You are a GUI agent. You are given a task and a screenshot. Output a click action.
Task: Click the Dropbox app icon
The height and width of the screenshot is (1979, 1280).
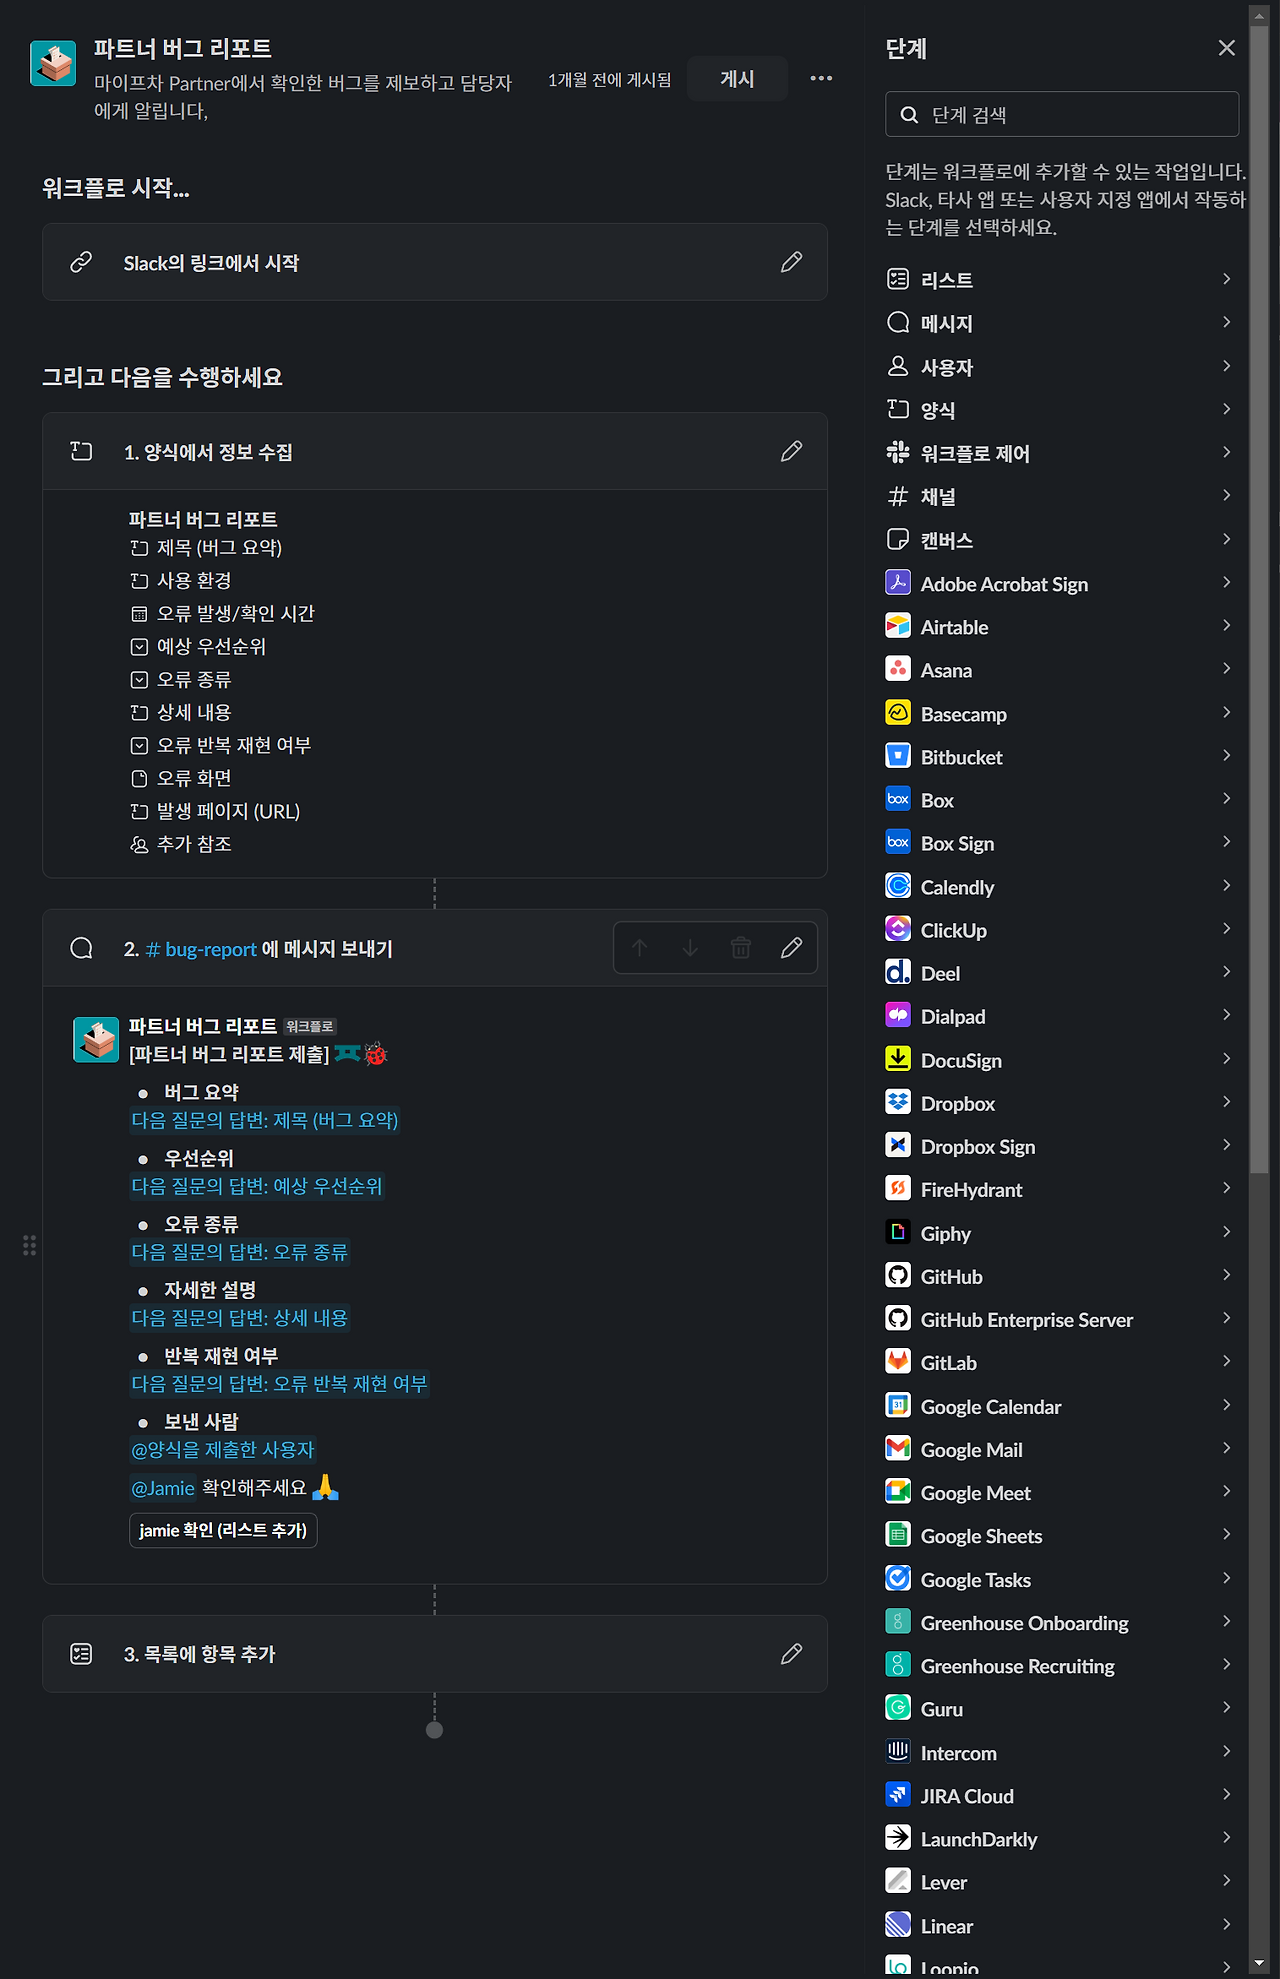click(898, 1102)
